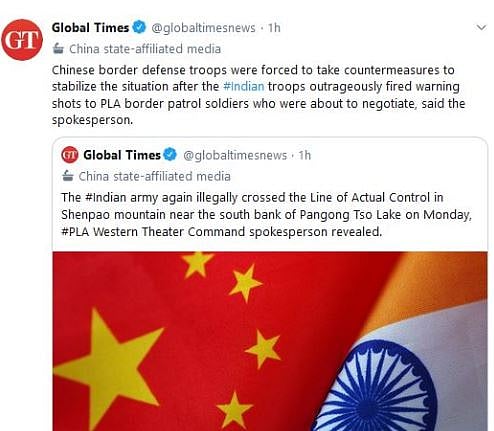Screen dimensions: 494x431
Task: Click the Ashoka Chakra on the Indian flag
Action: pyautogui.click(x=373, y=390)
